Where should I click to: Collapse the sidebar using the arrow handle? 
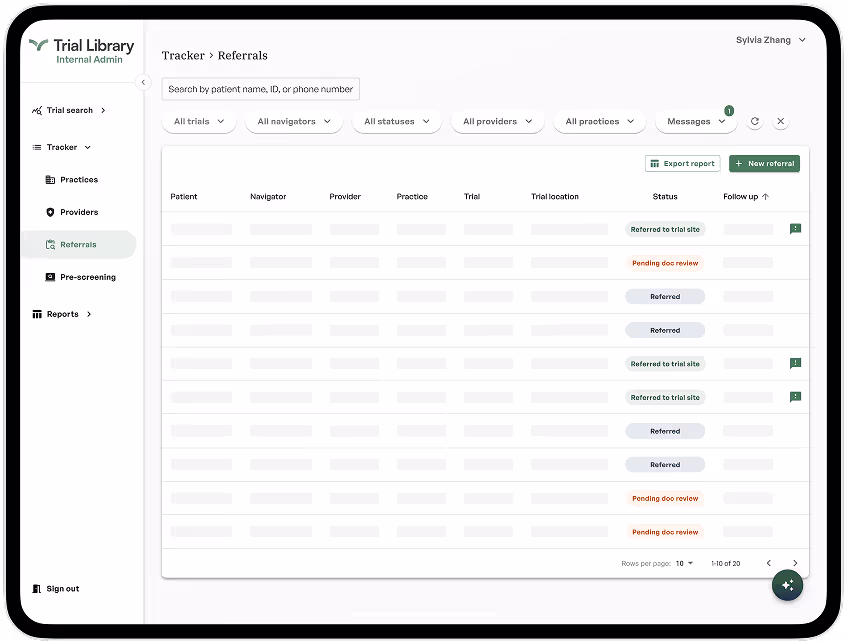[143, 82]
